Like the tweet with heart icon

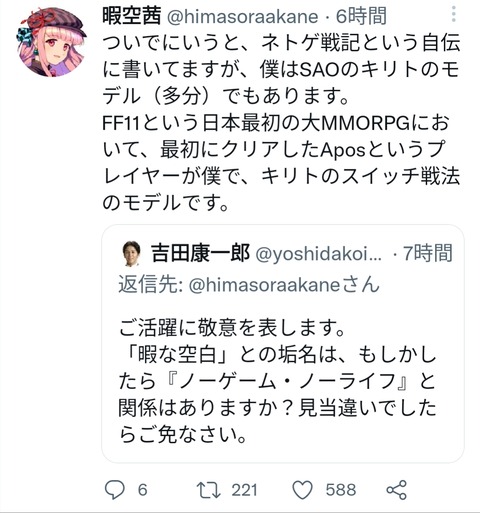(x=302, y=490)
